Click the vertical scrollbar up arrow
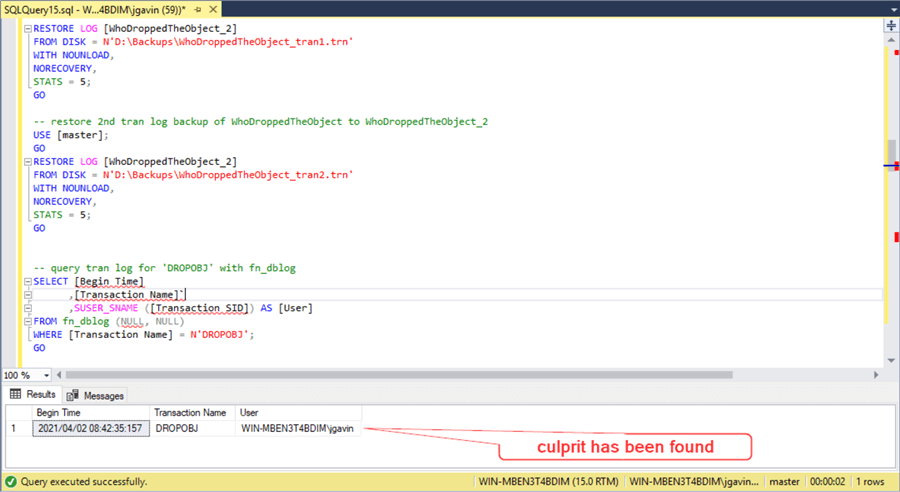This screenshot has height=492, width=900. [x=890, y=40]
